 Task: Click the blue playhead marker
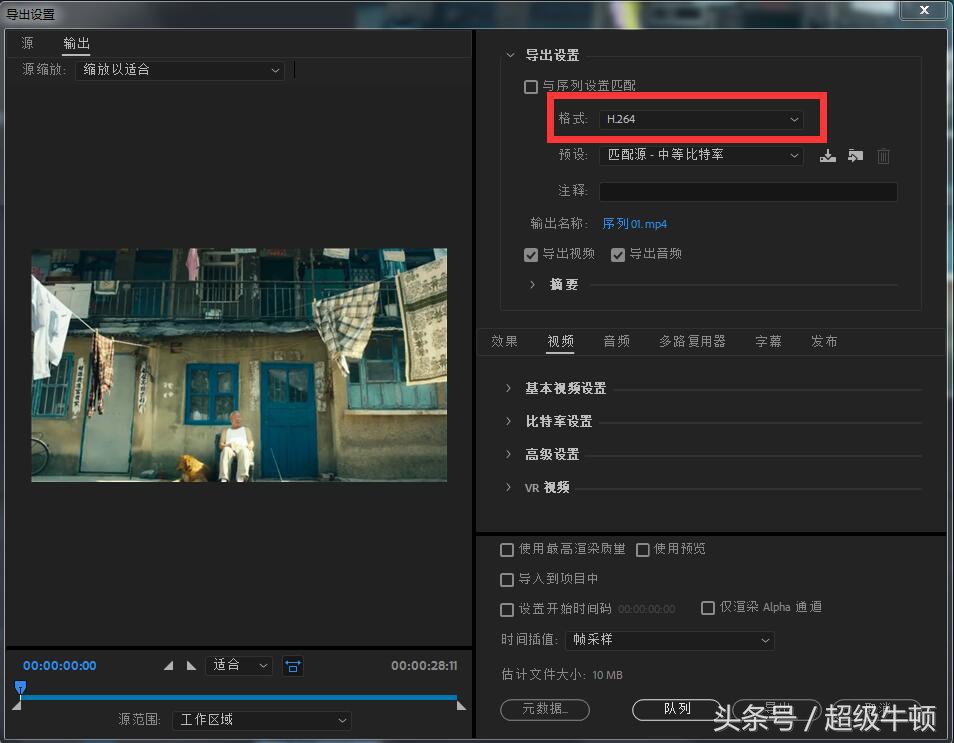coord(21,688)
